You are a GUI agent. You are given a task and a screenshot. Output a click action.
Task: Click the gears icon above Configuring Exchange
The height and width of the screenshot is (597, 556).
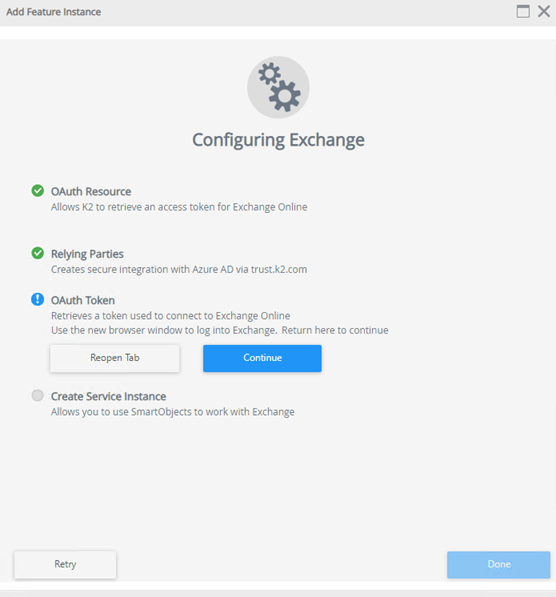278,87
